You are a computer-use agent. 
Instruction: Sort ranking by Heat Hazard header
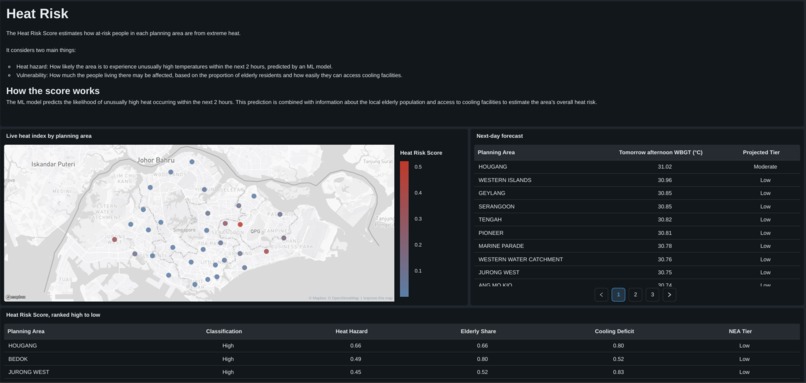(351, 332)
